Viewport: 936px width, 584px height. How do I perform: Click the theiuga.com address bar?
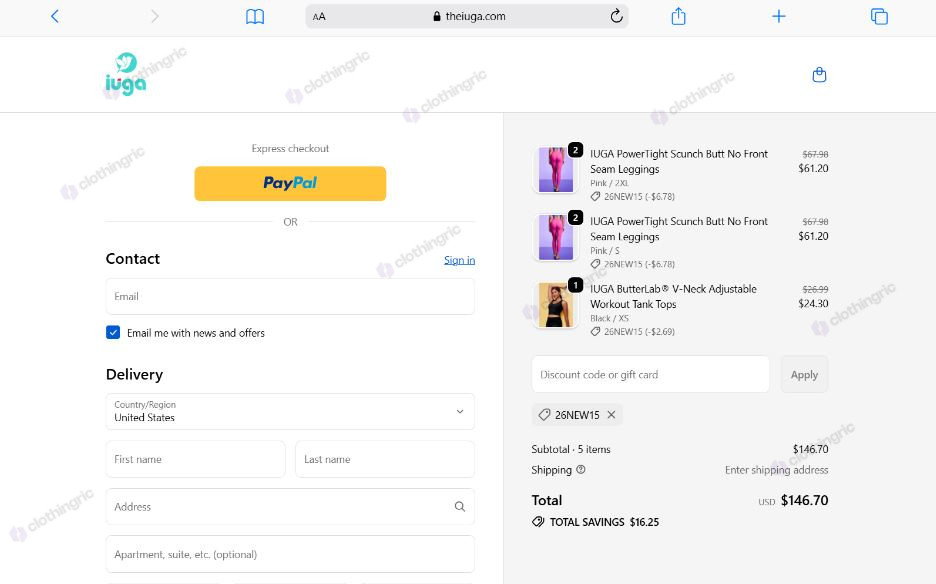[467, 16]
